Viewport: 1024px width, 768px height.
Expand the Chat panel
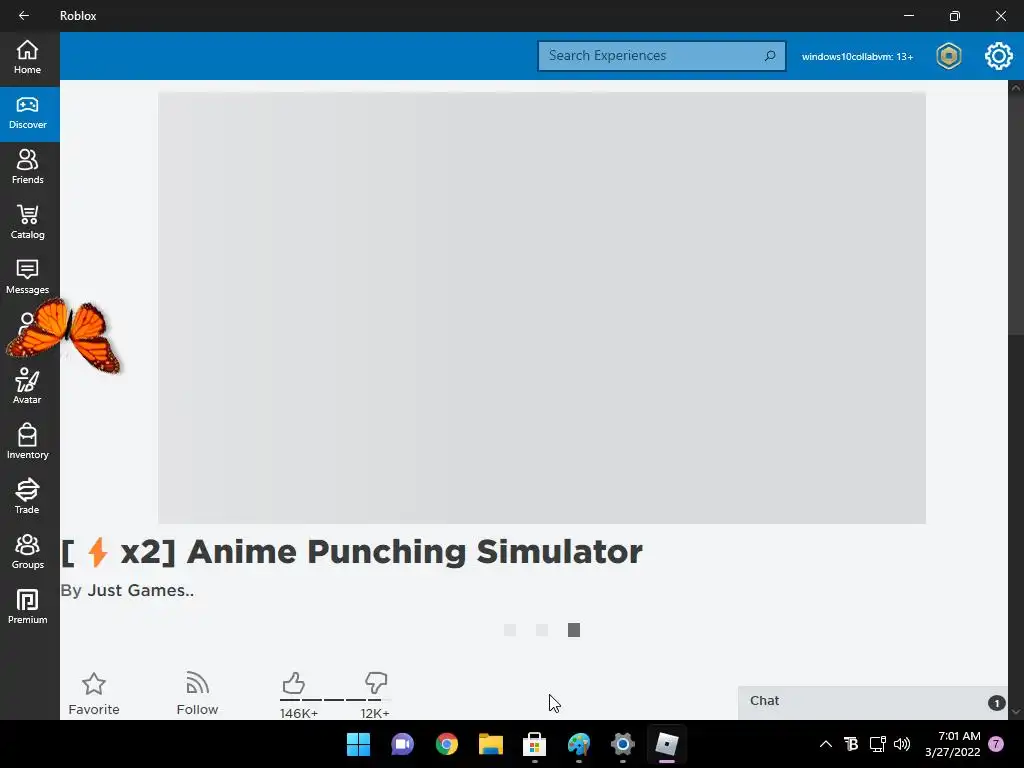pyautogui.click(x=872, y=702)
